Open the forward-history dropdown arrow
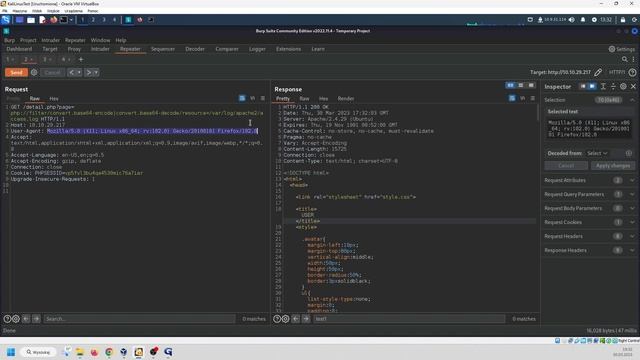This screenshot has width=640, height=360. tap(96, 73)
